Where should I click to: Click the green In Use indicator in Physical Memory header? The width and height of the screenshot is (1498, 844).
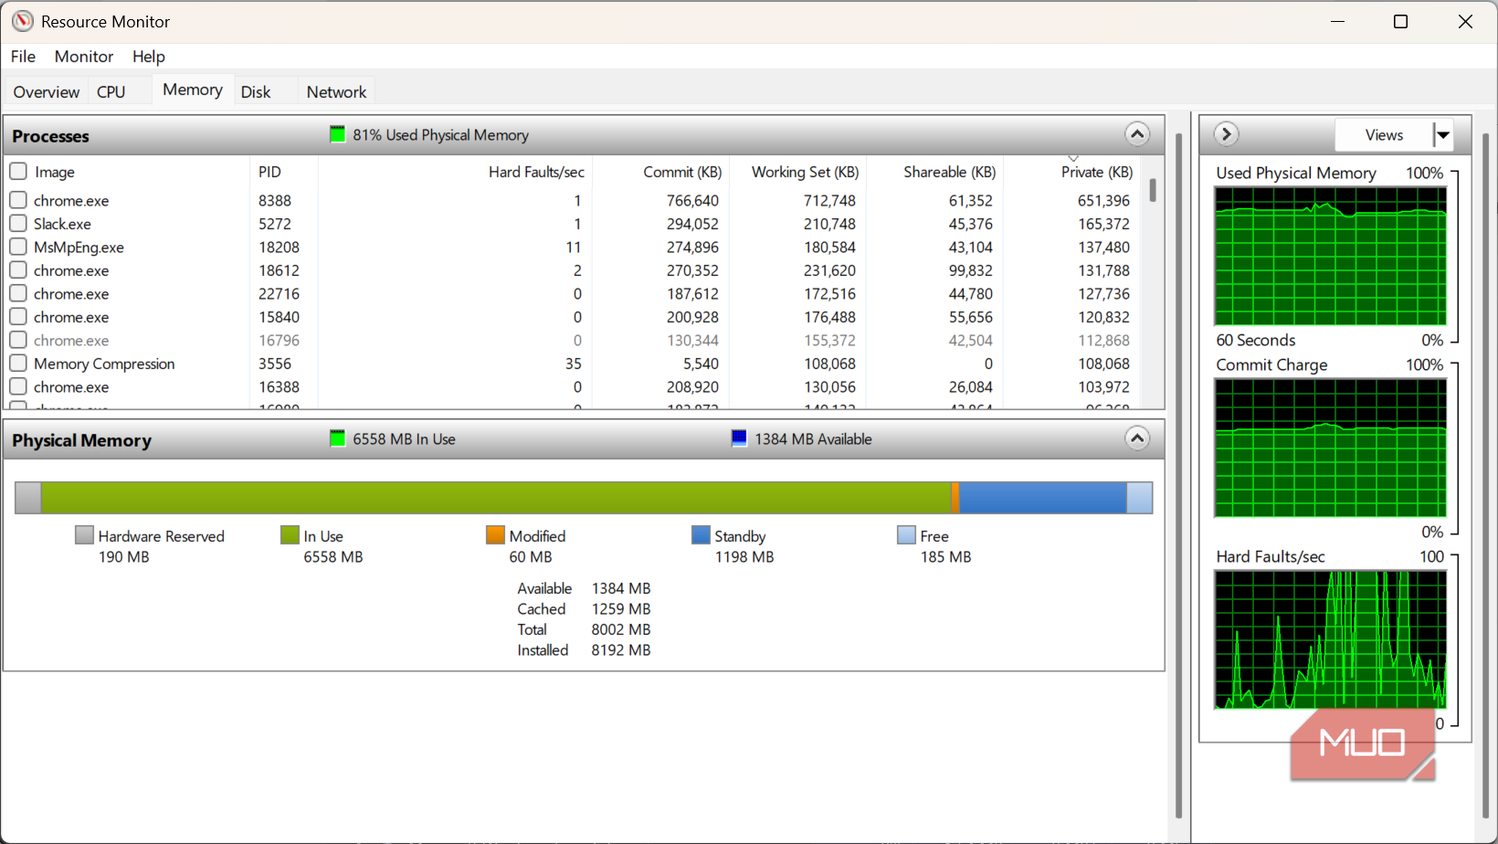[x=337, y=438]
